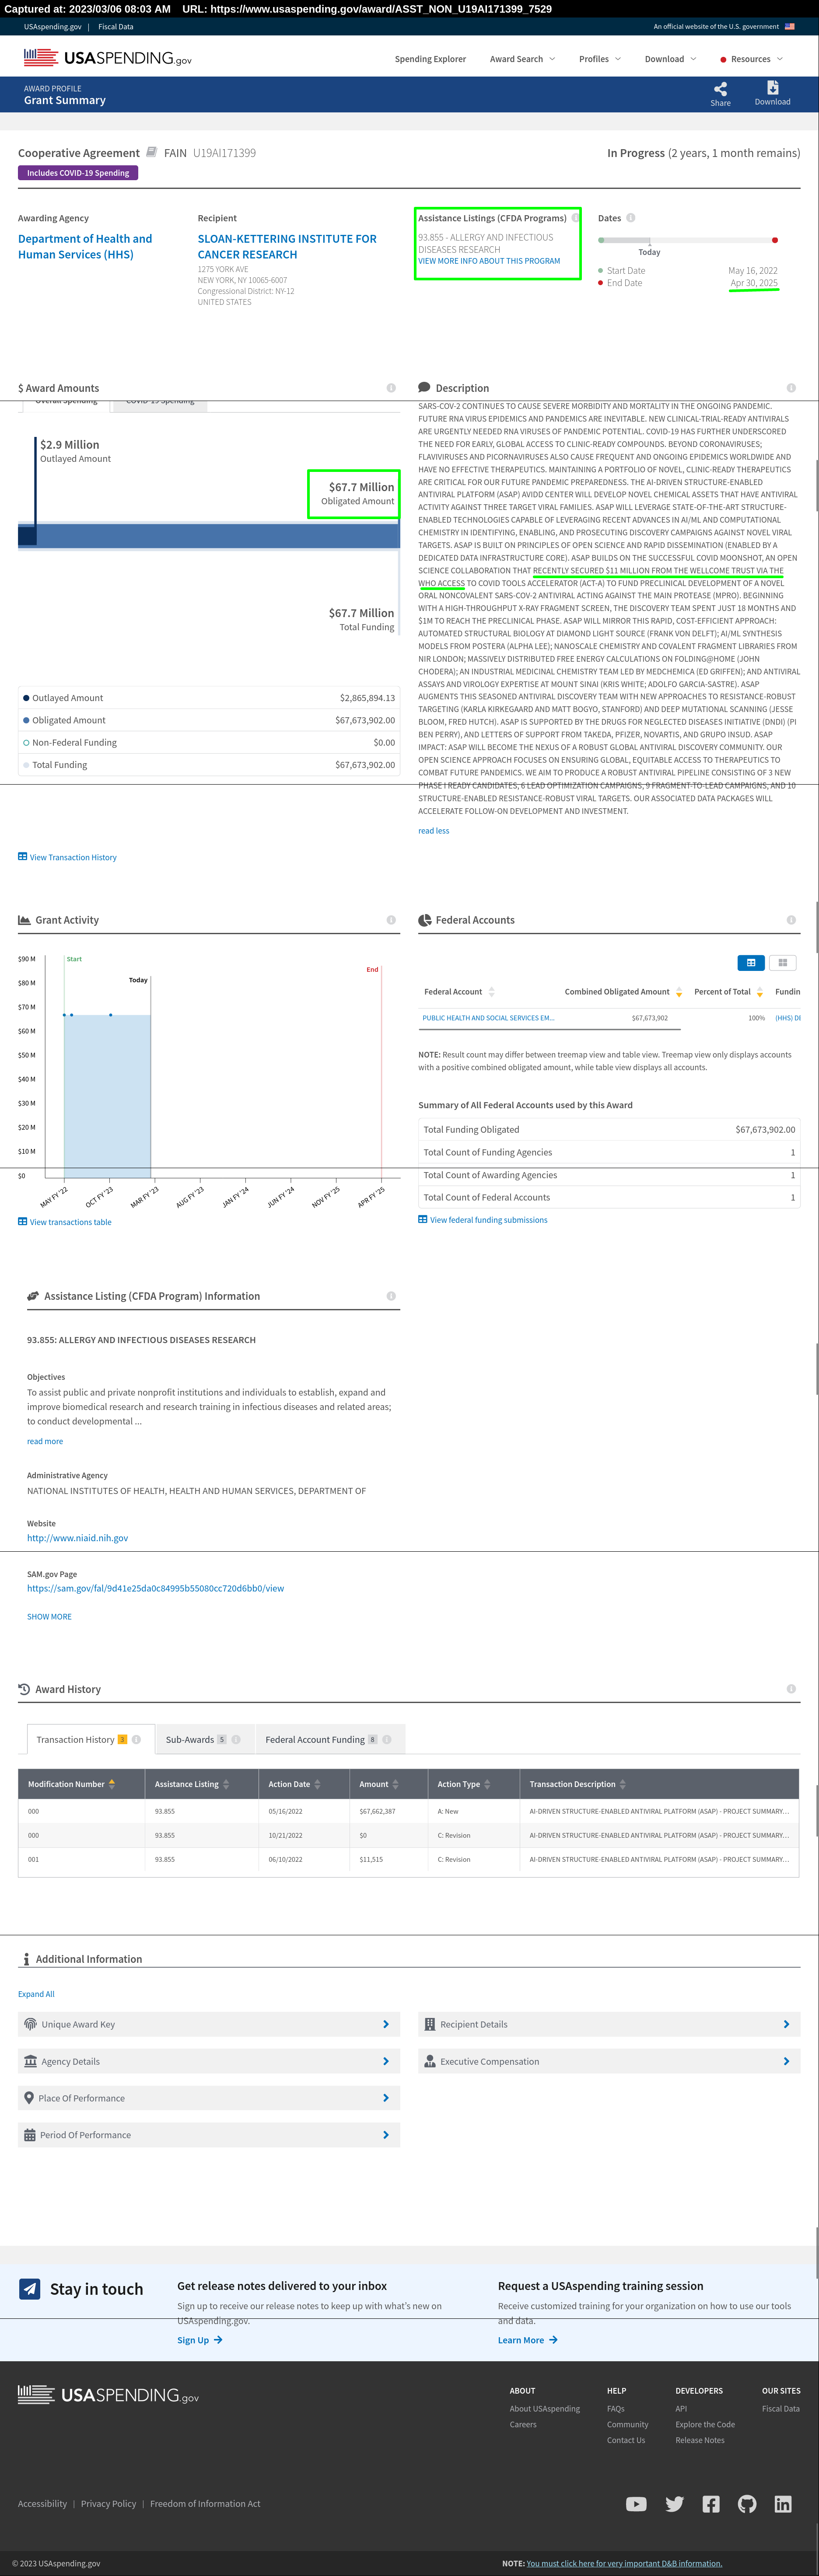The width and height of the screenshot is (819, 2576).
Task: Click info icon beside Federal Account Funding tab
Action: click(387, 1739)
